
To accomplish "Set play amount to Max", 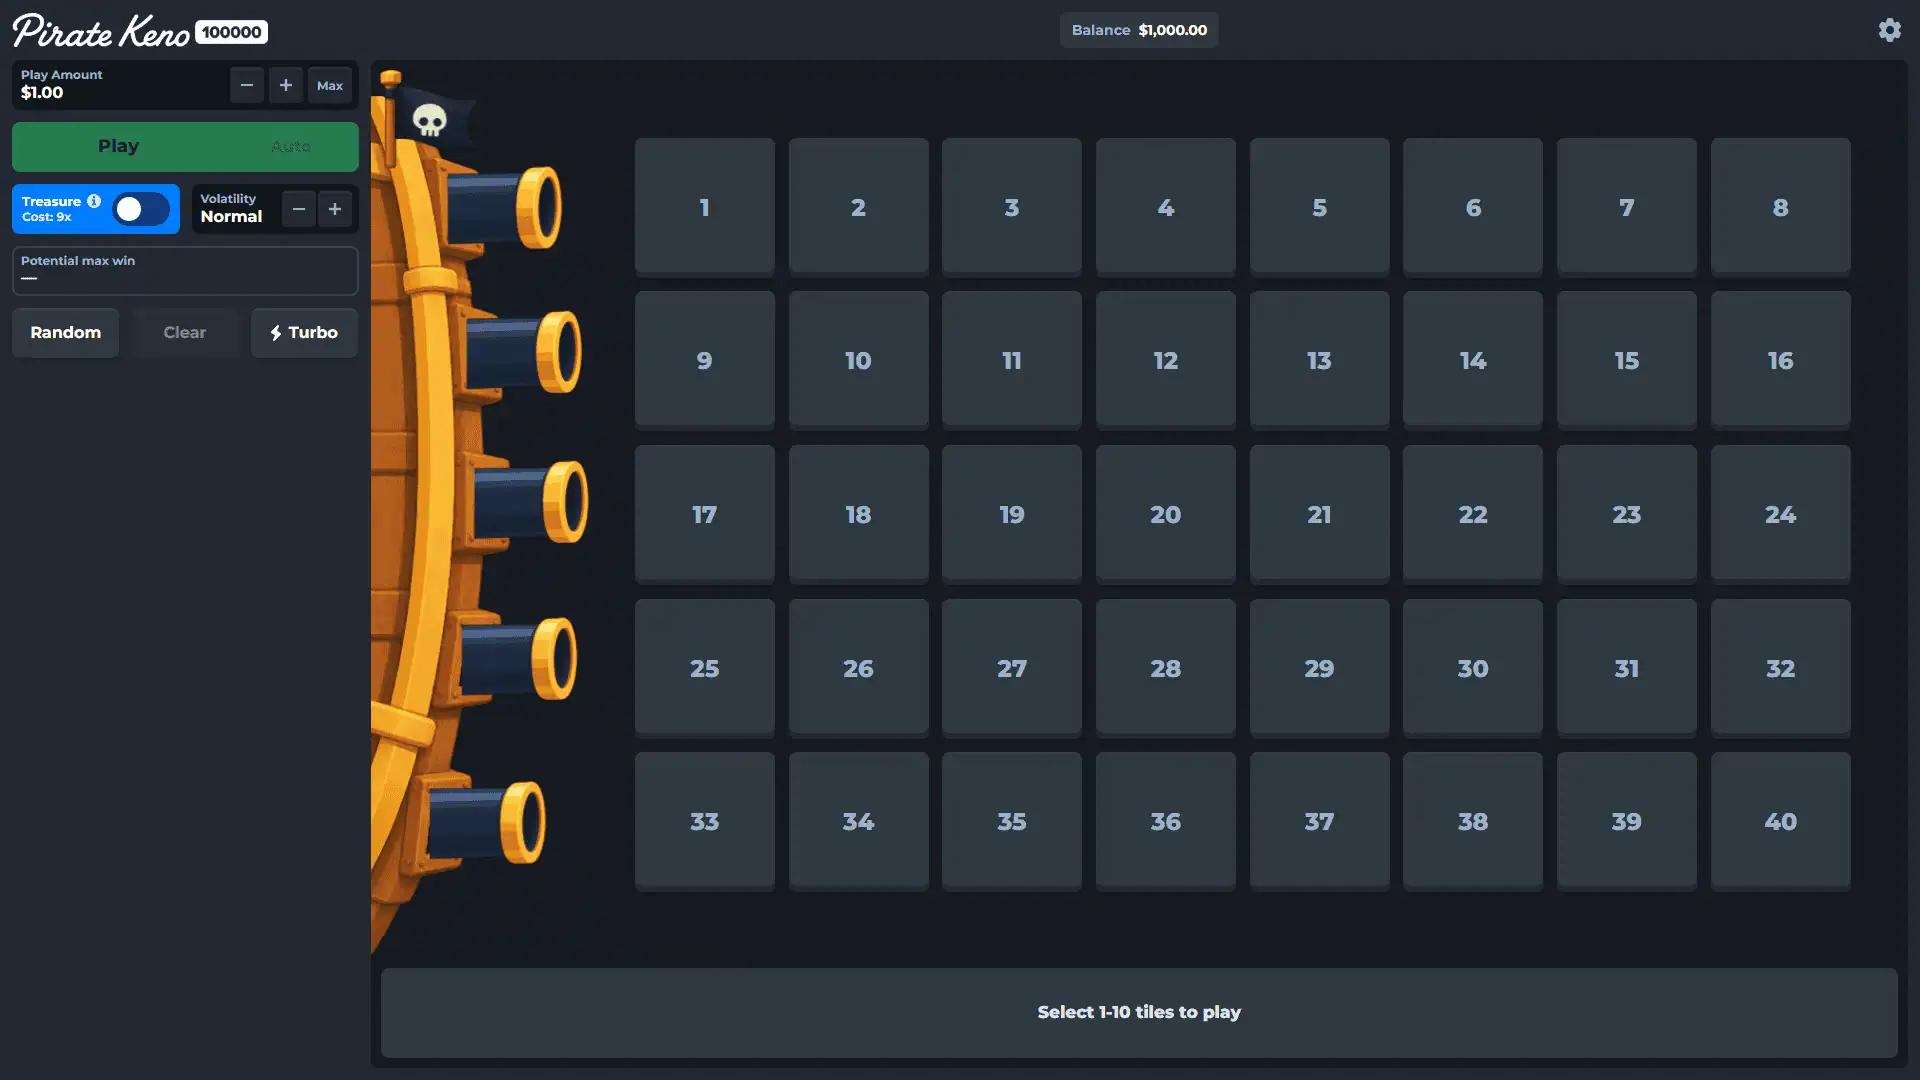I will [330, 85].
